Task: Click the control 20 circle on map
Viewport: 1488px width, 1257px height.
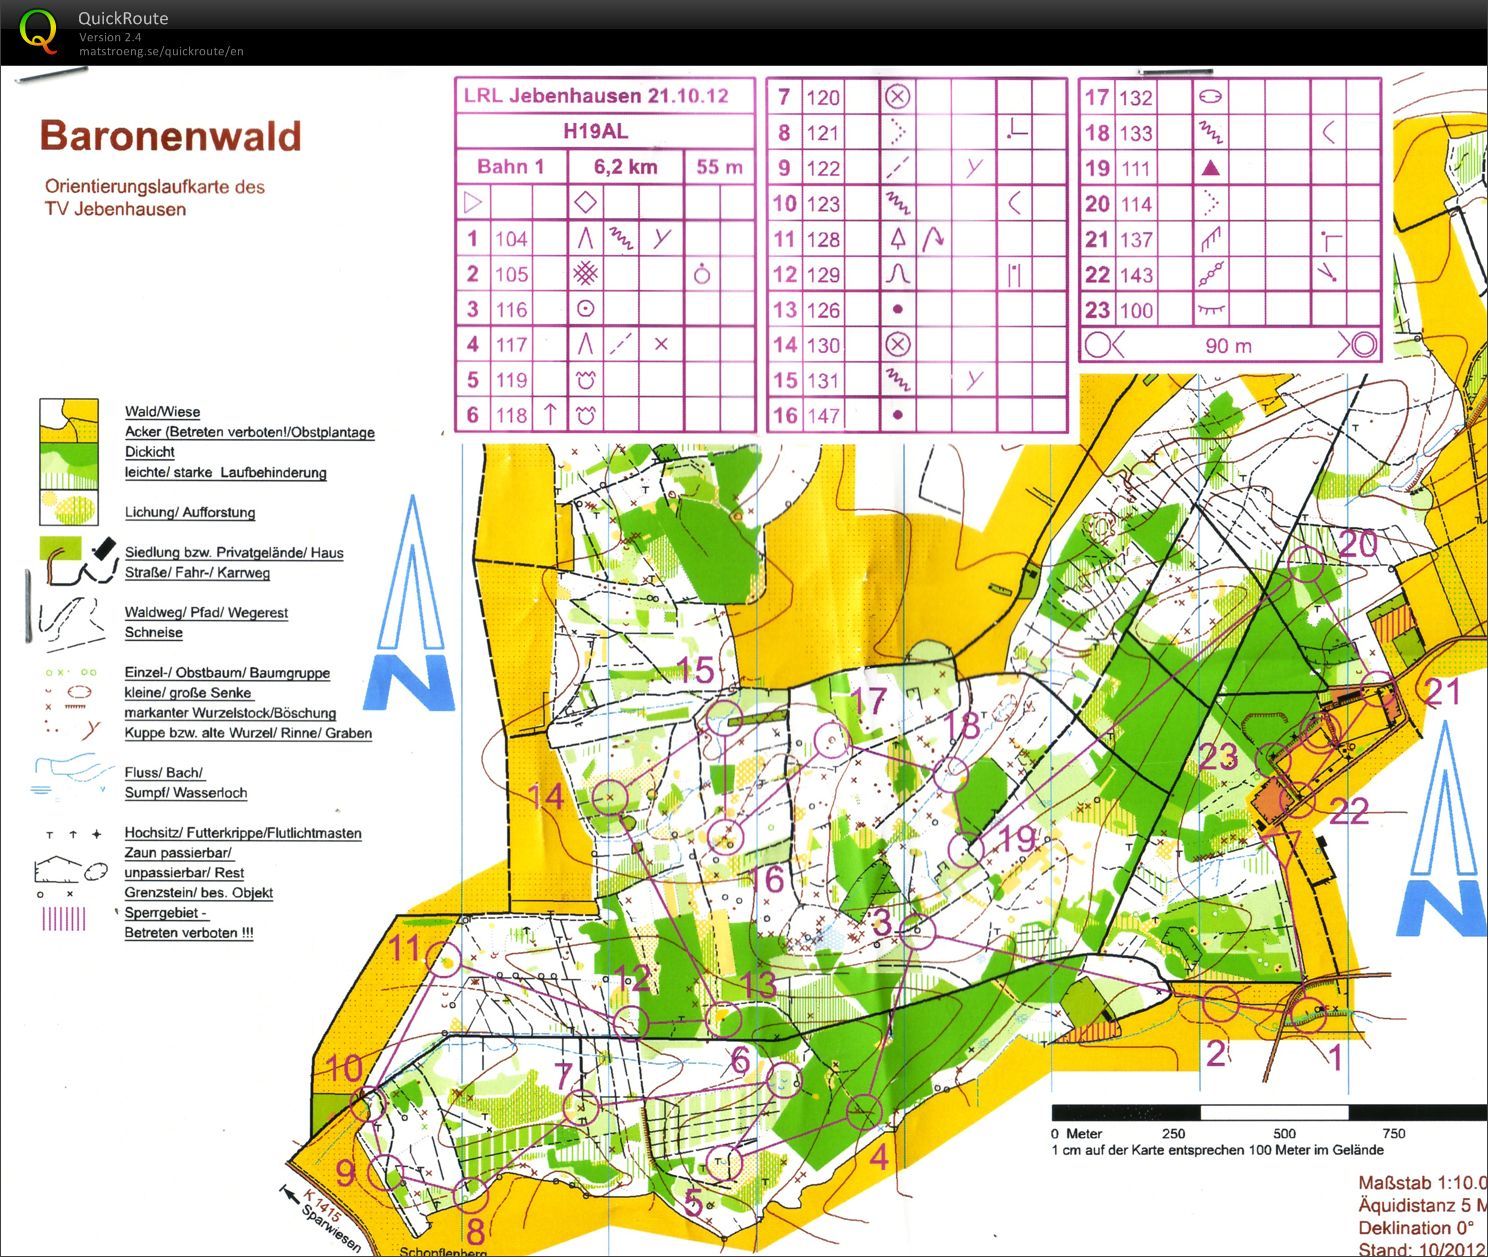Action: 1308,567
